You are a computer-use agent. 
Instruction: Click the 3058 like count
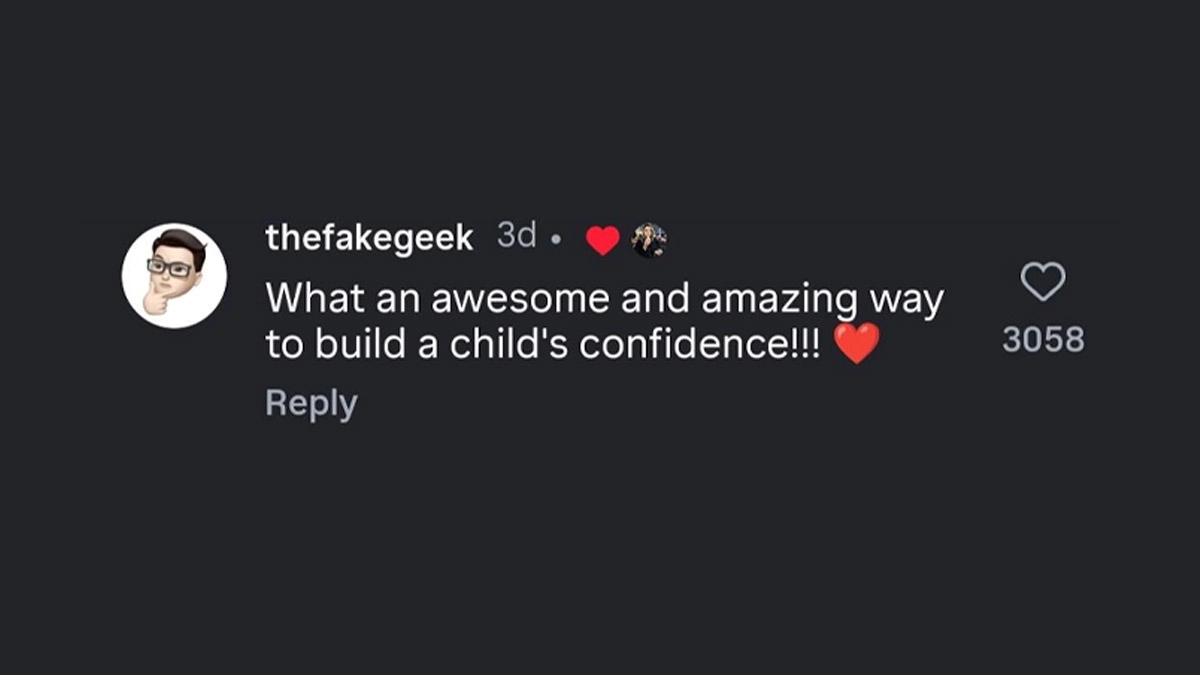[1043, 340]
